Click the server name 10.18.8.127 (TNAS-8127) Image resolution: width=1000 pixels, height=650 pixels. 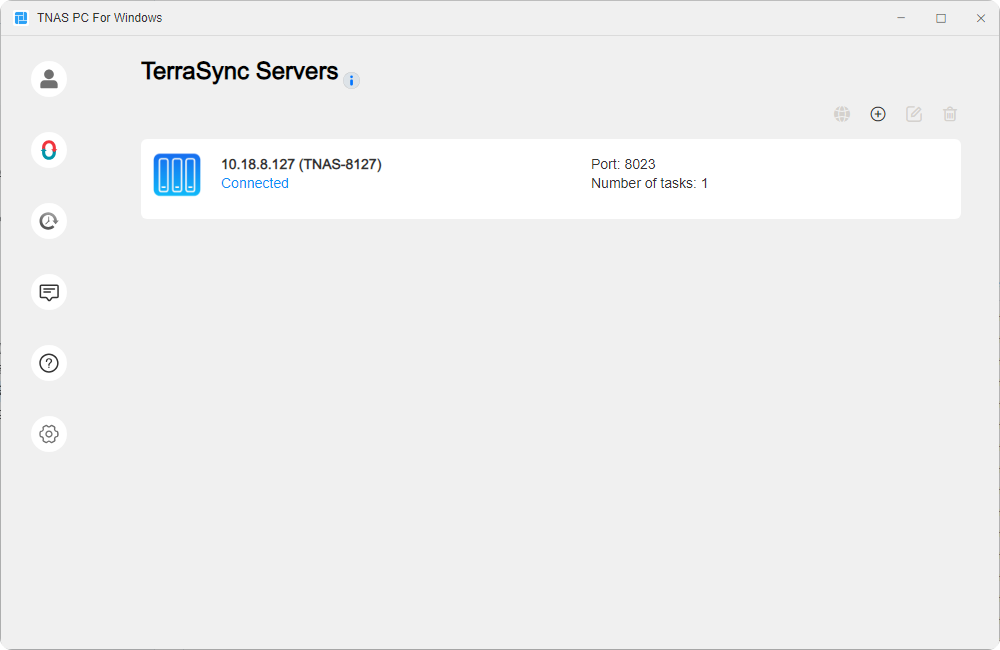pyautogui.click(x=300, y=164)
